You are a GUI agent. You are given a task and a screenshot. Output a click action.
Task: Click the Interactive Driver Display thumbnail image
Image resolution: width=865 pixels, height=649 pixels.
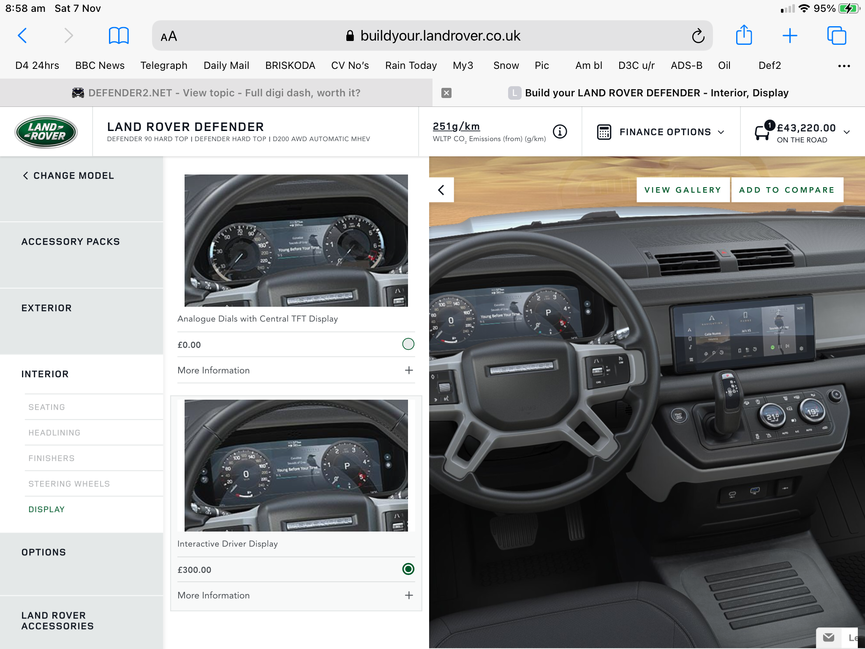coord(296,466)
